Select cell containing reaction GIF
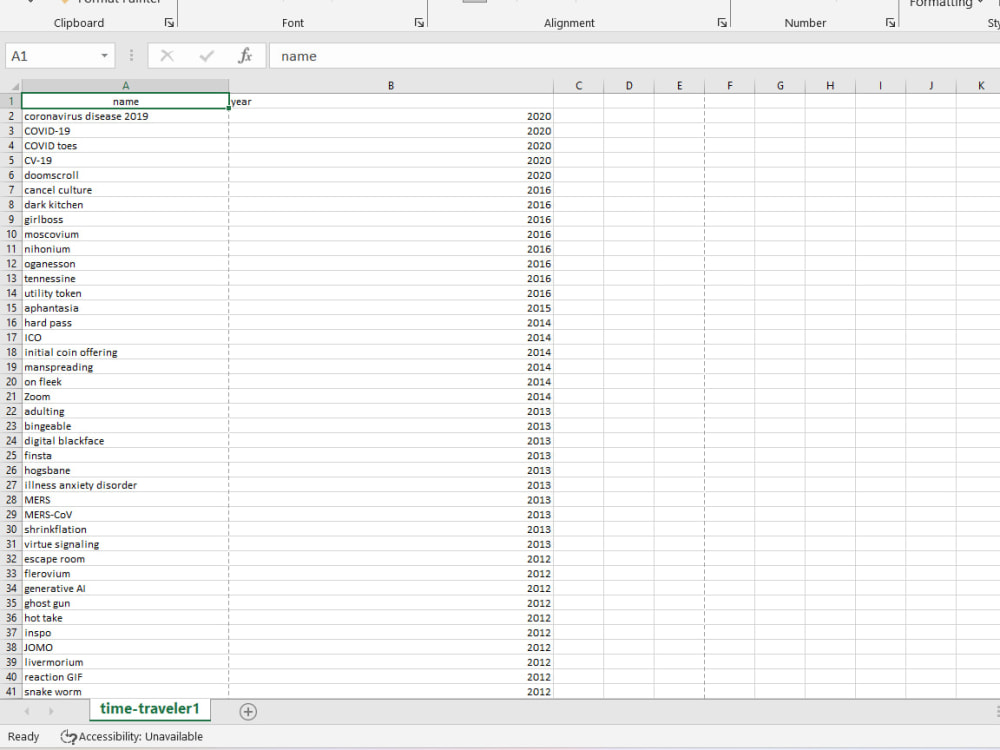 (x=126, y=677)
